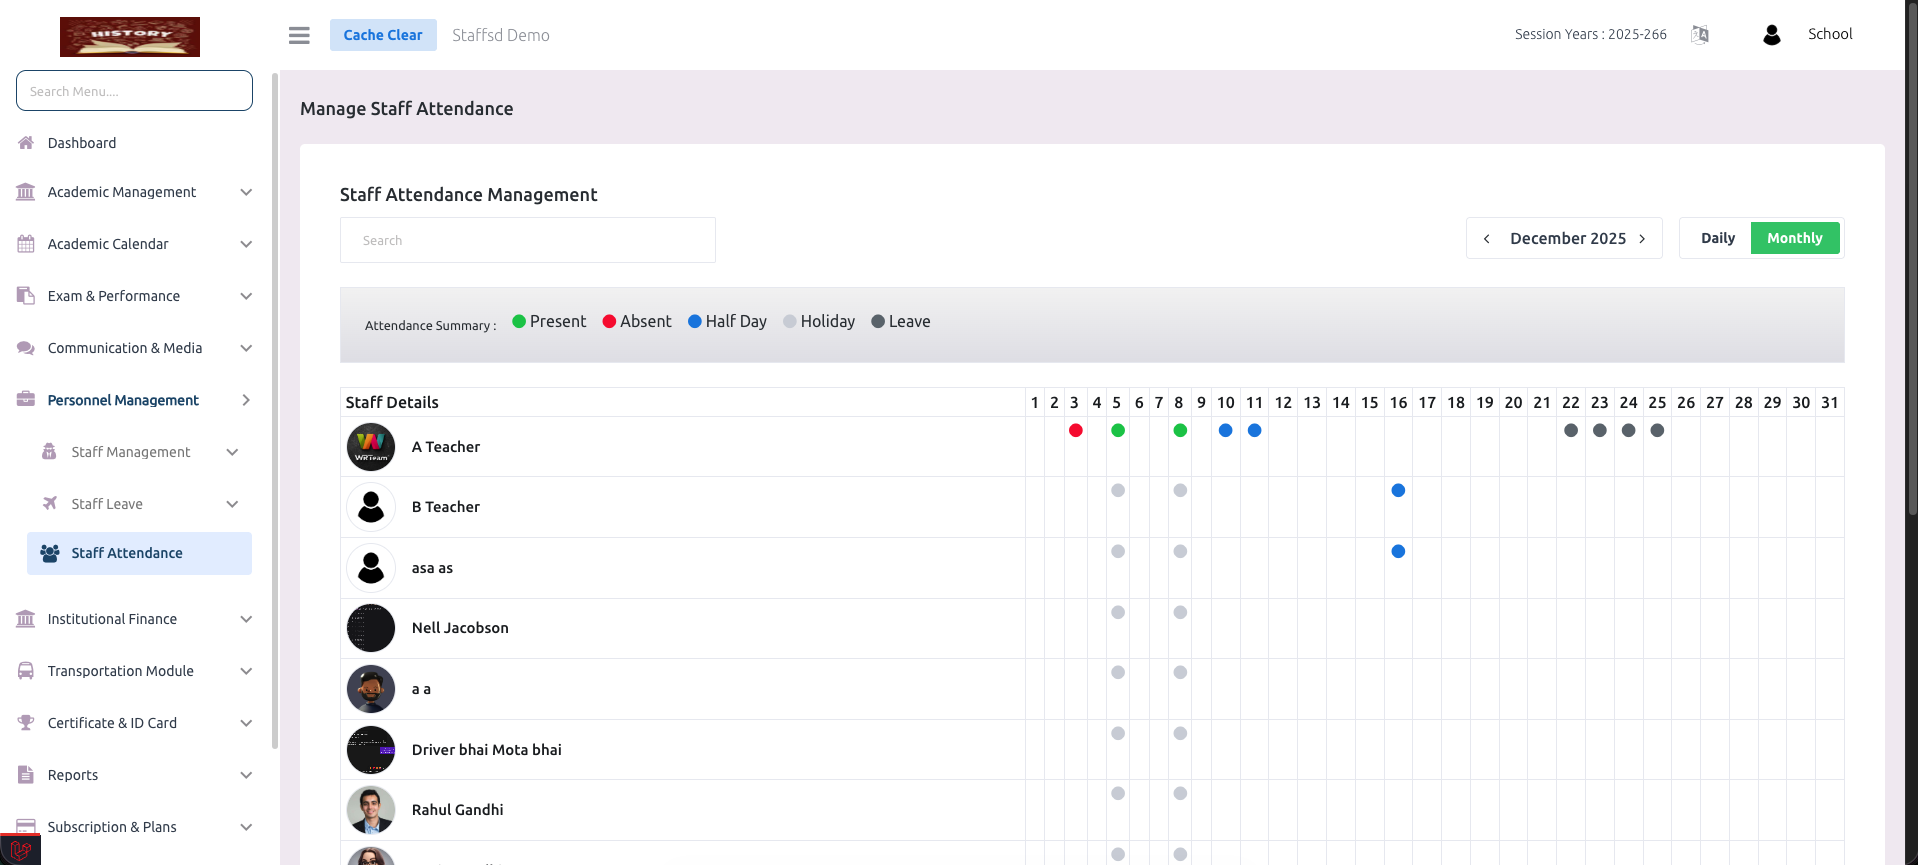Switch to Monthly attendance view

pos(1794,238)
